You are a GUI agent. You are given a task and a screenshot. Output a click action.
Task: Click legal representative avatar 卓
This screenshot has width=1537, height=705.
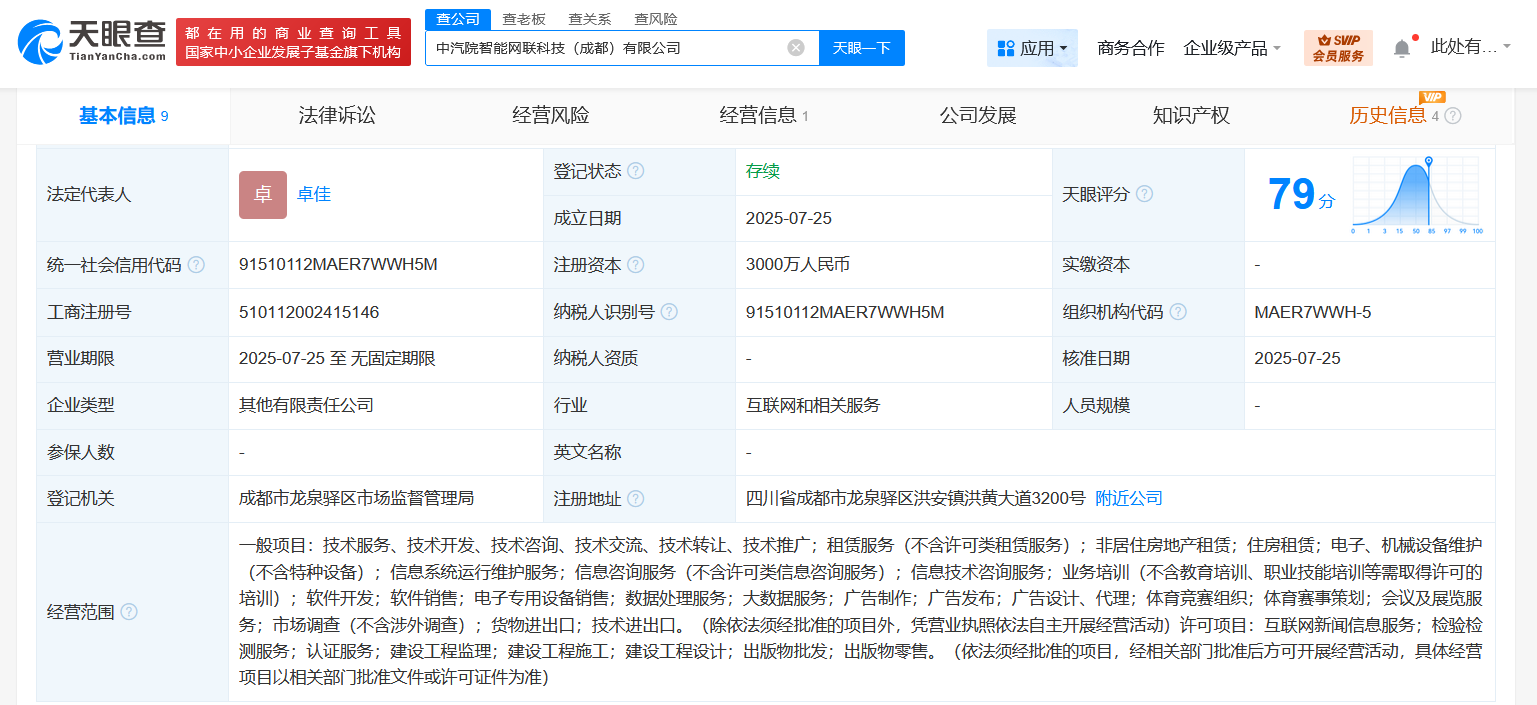[x=262, y=194]
